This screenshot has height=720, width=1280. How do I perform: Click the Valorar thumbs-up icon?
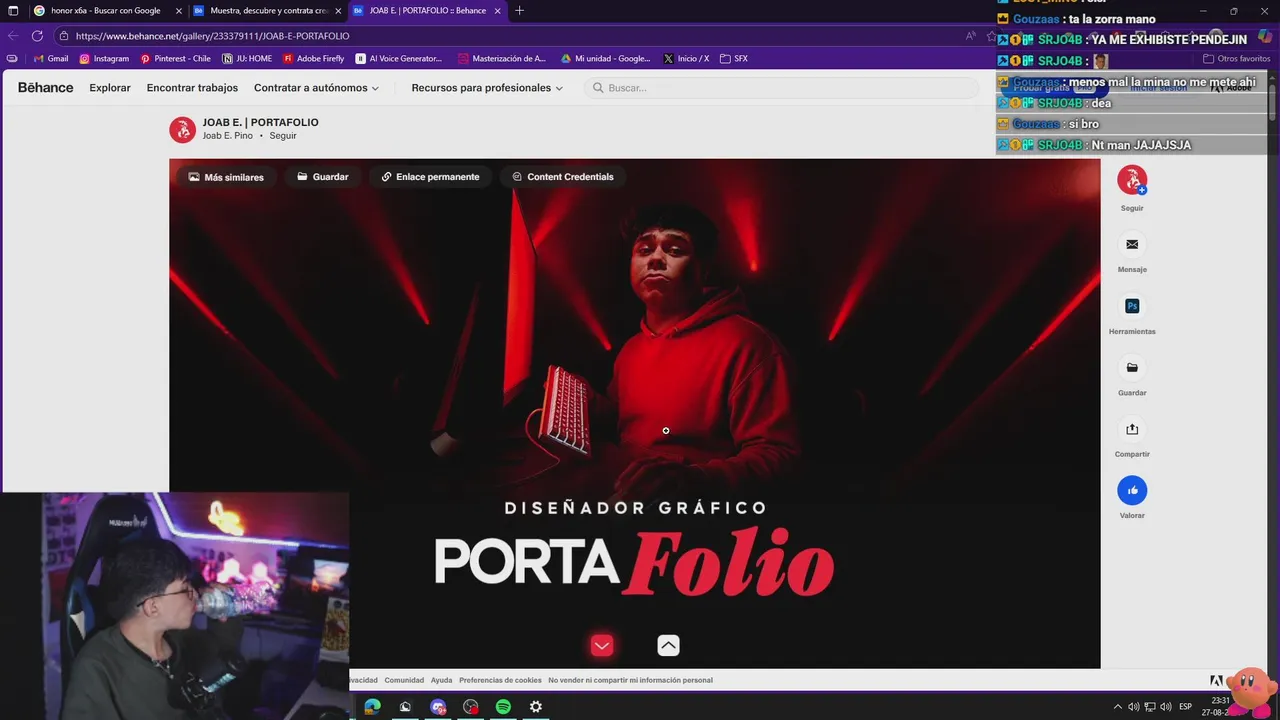[x=1132, y=490]
